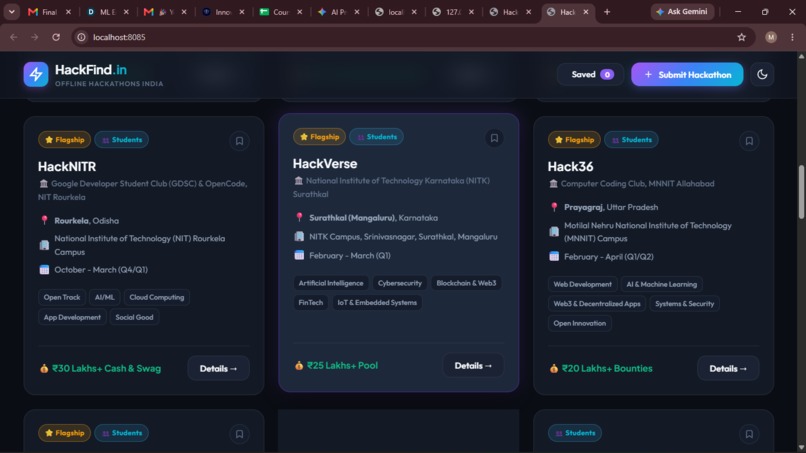Select the Web Development tag
The width and height of the screenshot is (806, 453).
[582, 284]
